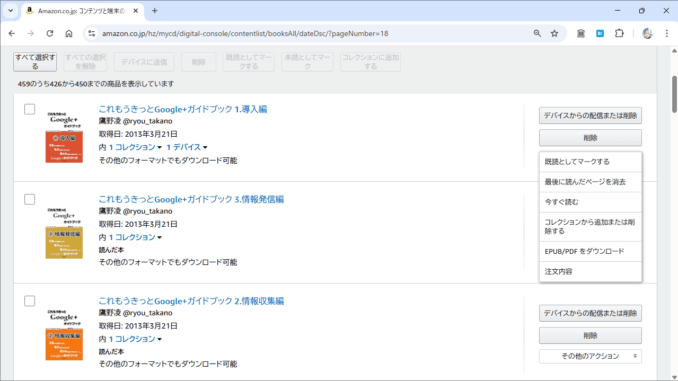The image size is (678, 381).
Task: Check the box for Google+ガイドブック 2.情報収集編
Action: 29,301
